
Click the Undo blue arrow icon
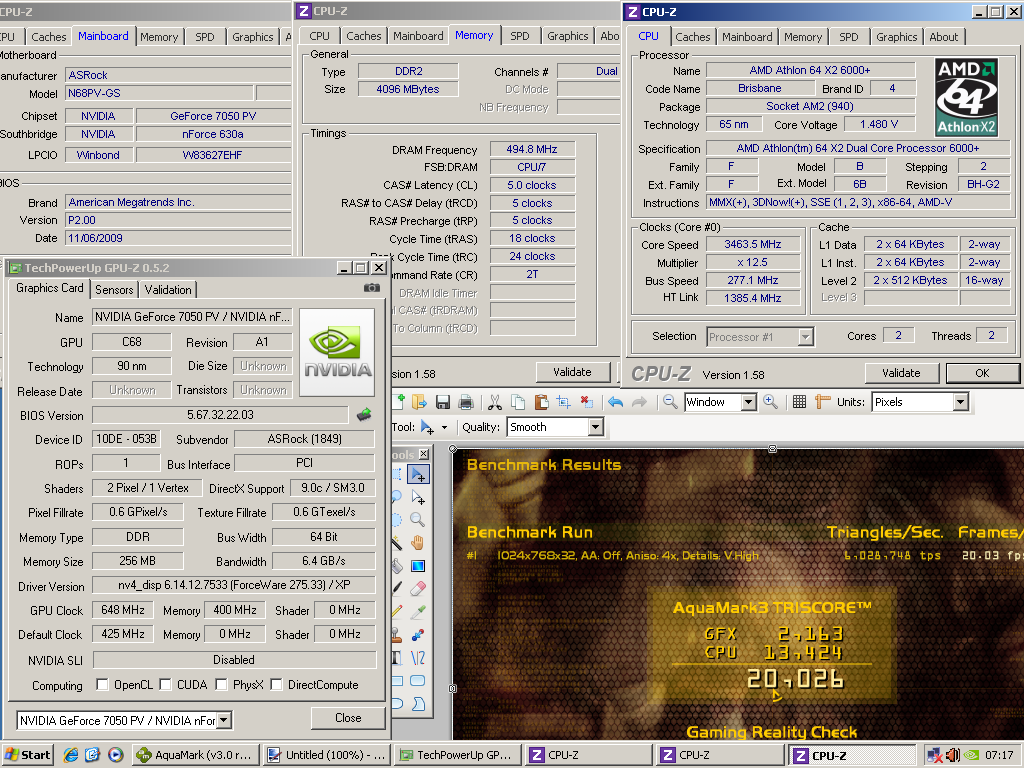pos(615,402)
